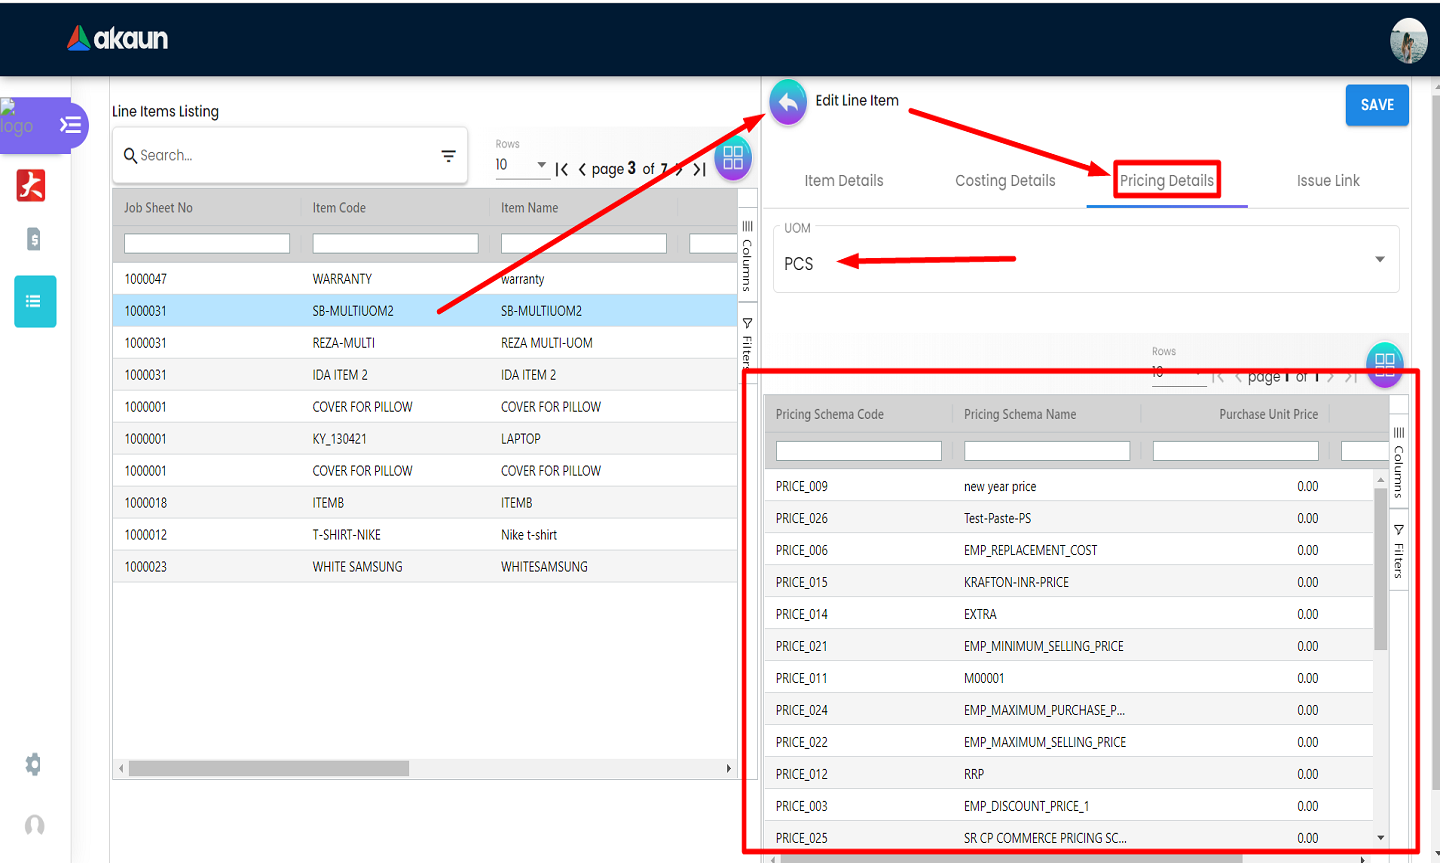Click the red PDF icon in sidebar
Viewport: 1440px width, 863px height.
(x=31, y=185)
